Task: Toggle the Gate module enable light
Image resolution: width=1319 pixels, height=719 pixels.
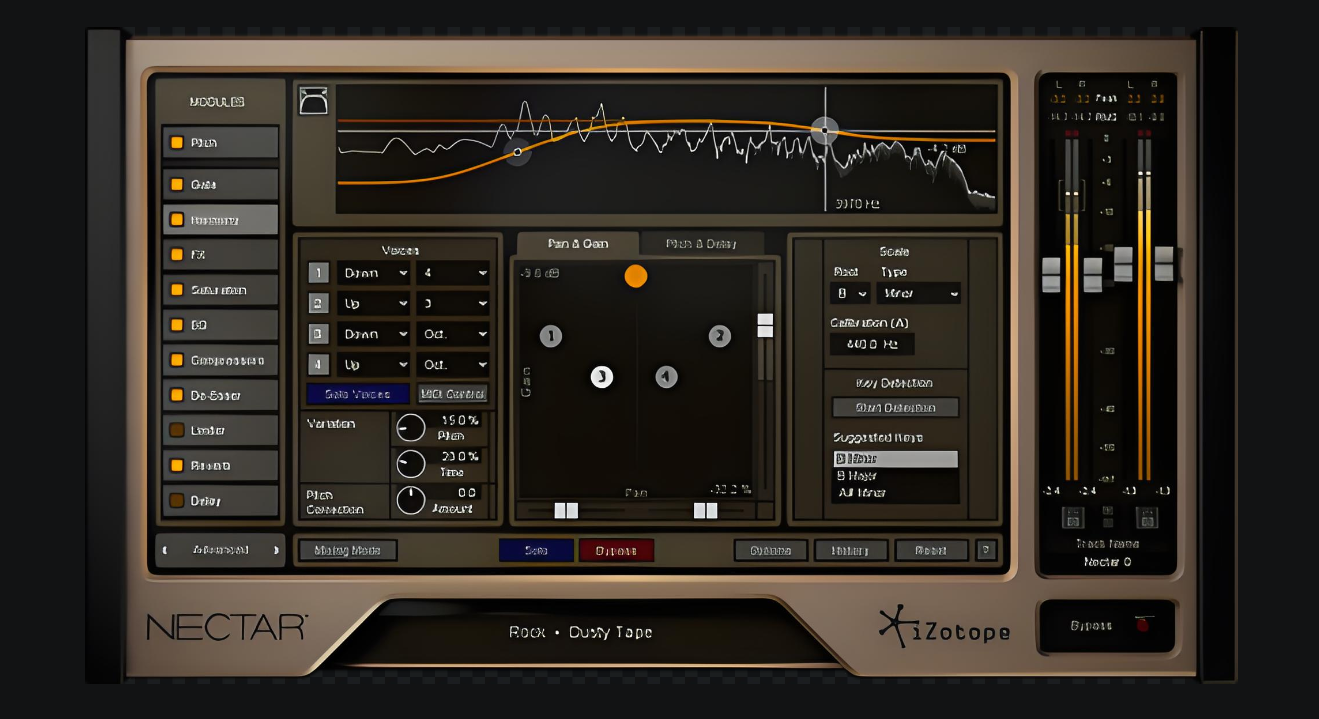Action: point(177,185)
